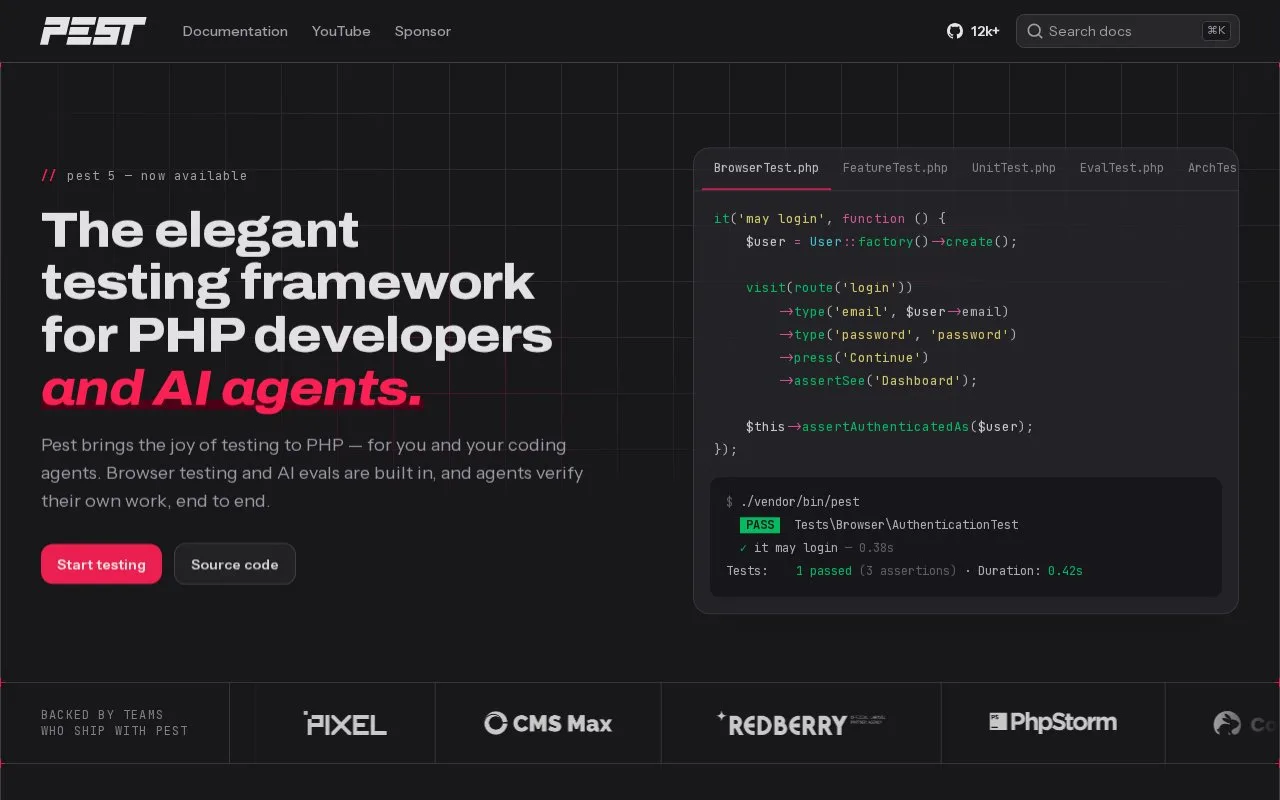Click the Pest logo in the header

(93, 31)
